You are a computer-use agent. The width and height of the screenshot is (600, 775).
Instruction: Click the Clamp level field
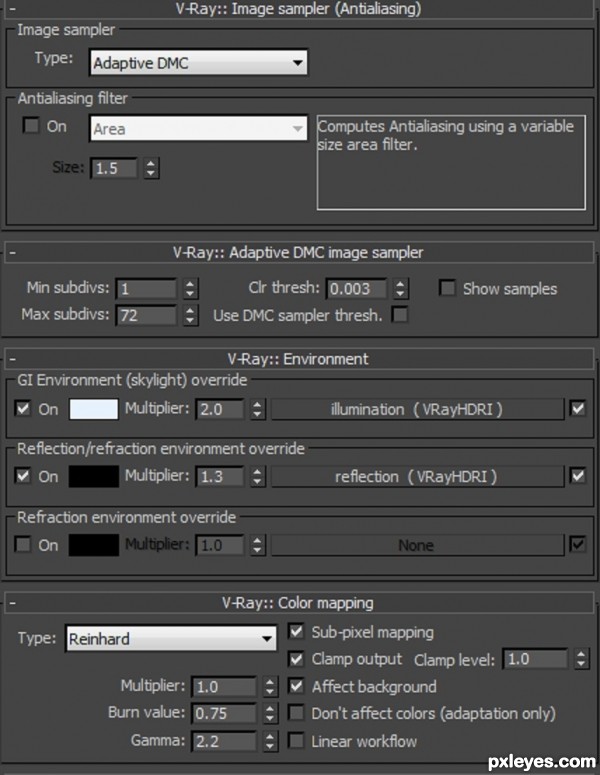(535, 659)
